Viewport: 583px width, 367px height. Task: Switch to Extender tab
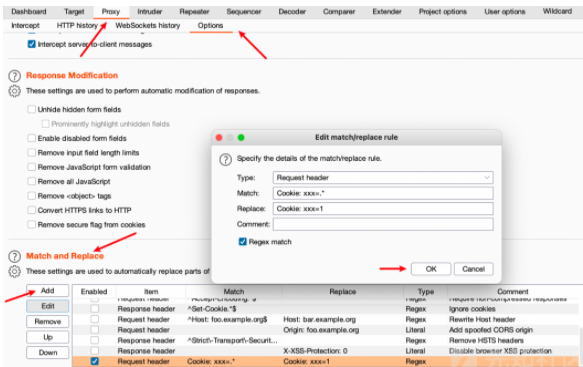(x=387, y=12)
